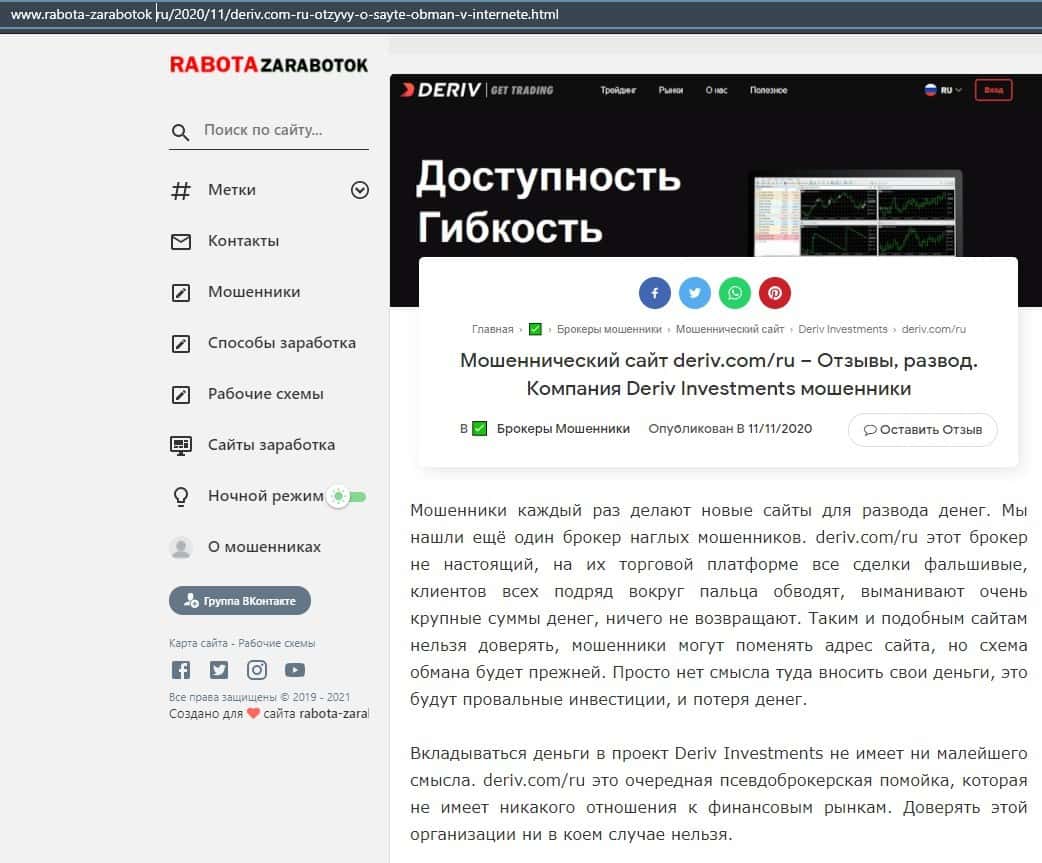Open the Deriv Investments breadcrumb
The width and height of the screenshot is (1042, 863).
(843, 329)
